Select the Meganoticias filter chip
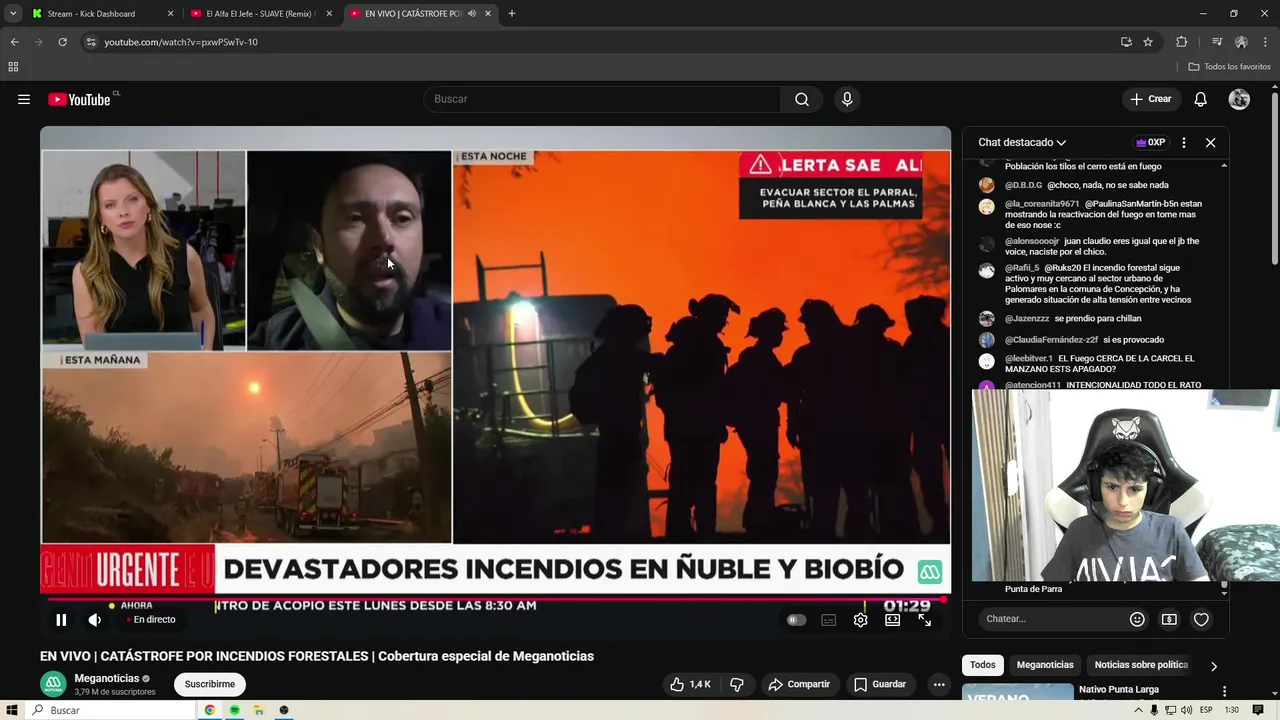1280x720 pixels. click(x=1045, y=665)
